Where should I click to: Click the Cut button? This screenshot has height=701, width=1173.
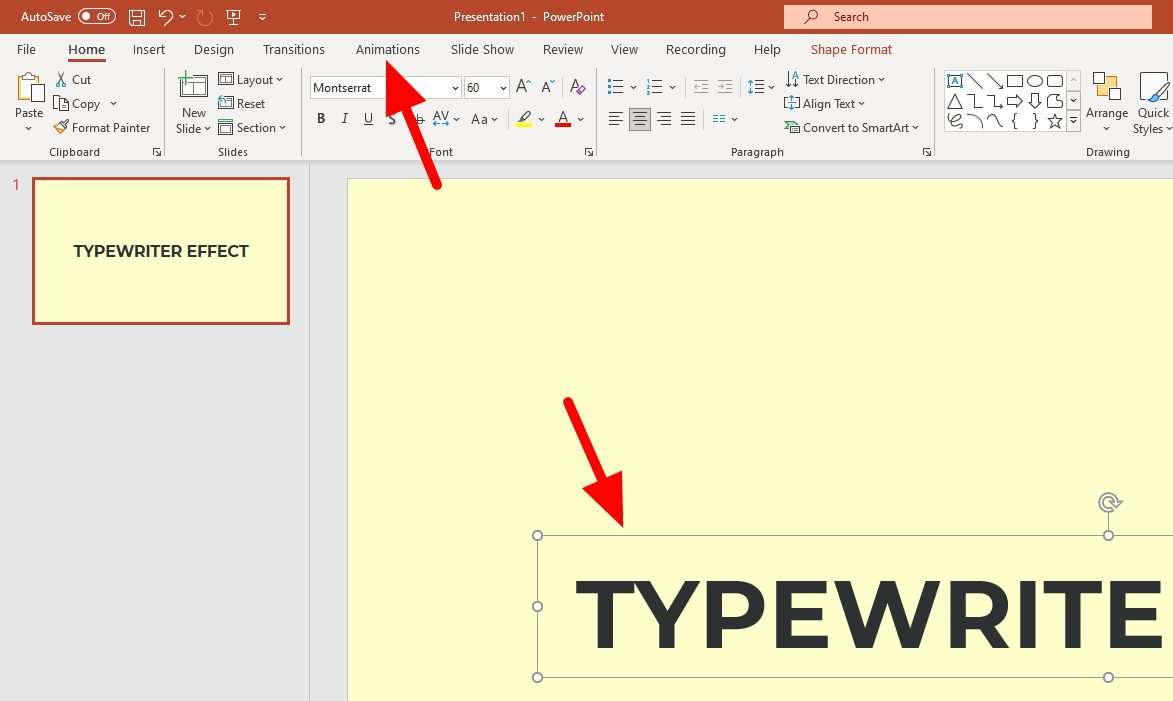click(73, 79)
